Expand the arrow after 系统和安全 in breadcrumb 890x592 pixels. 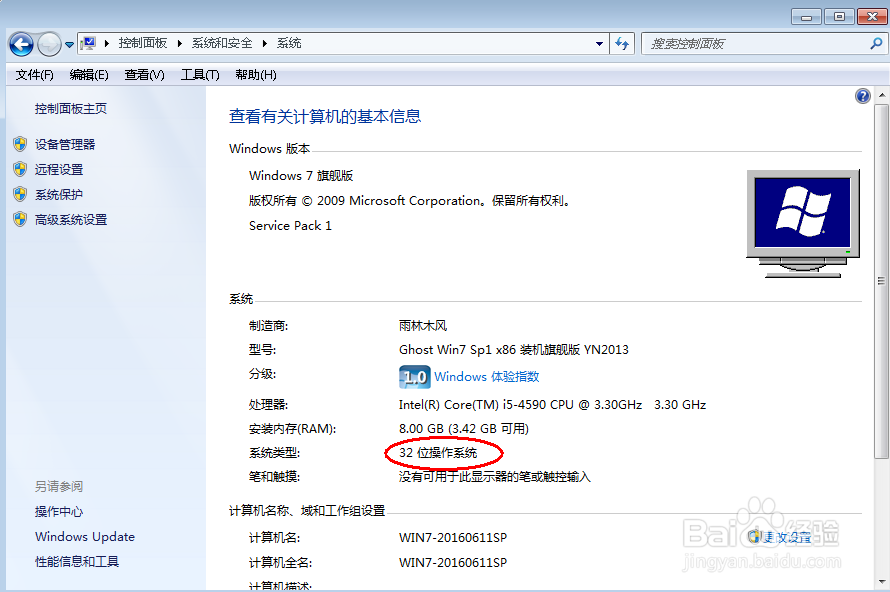click(x=265, y=43)
